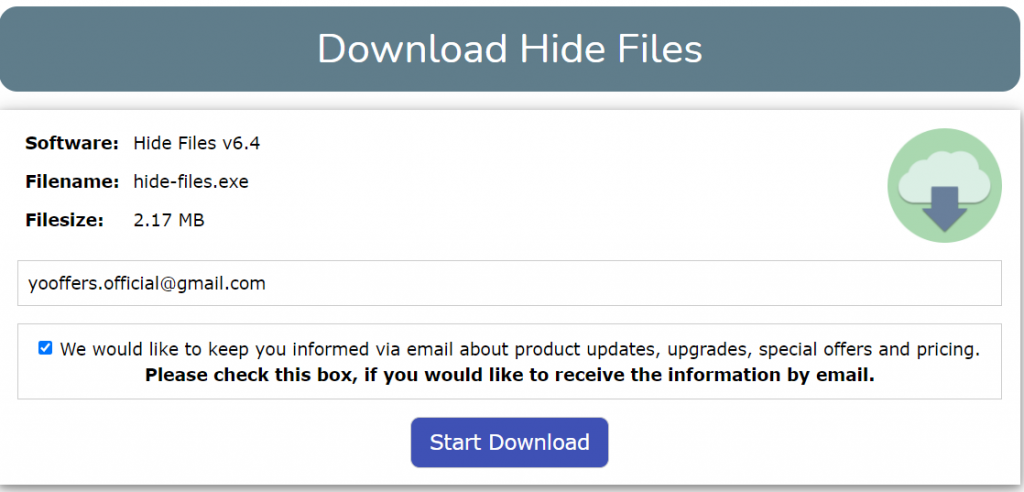Click the bold 'Software:' label
The height and width of the screenshot is (492, 1024).
(72, 143)
